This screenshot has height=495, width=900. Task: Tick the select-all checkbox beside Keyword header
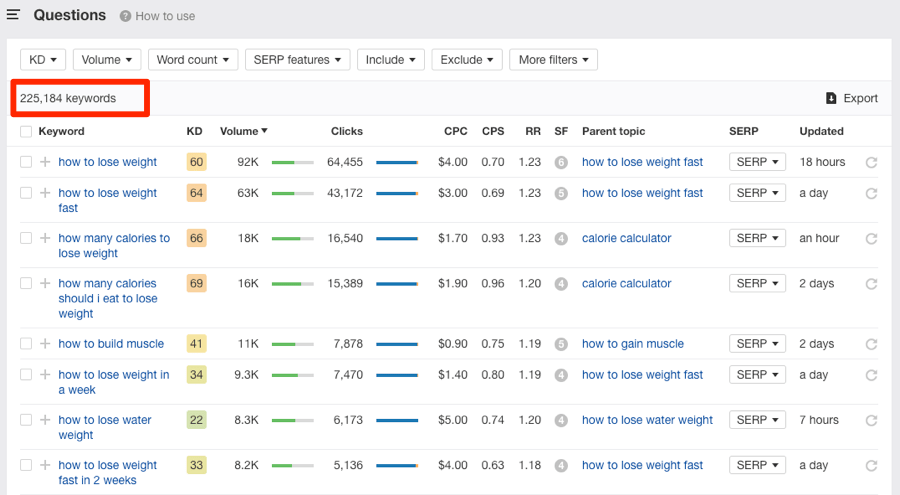click(x=26, y=132)
